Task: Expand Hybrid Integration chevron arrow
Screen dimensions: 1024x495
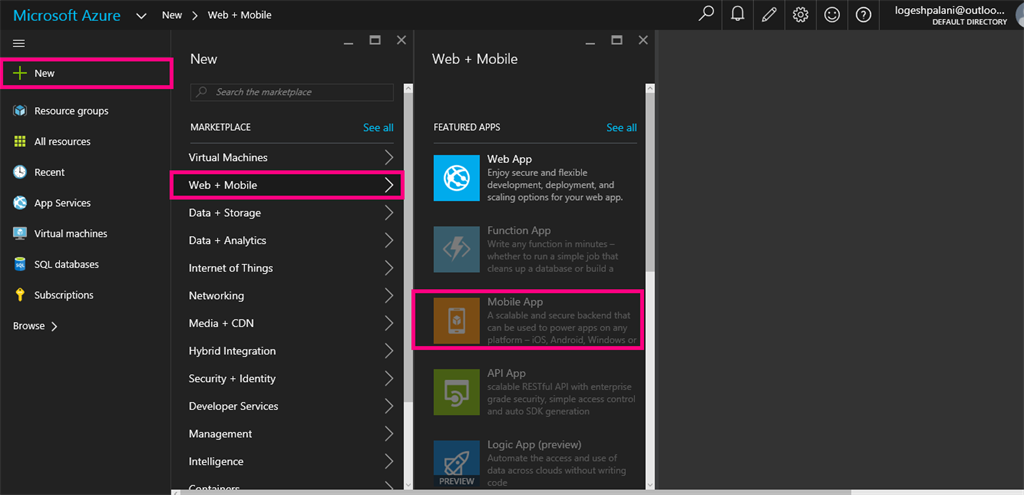Action: [389, 351]
